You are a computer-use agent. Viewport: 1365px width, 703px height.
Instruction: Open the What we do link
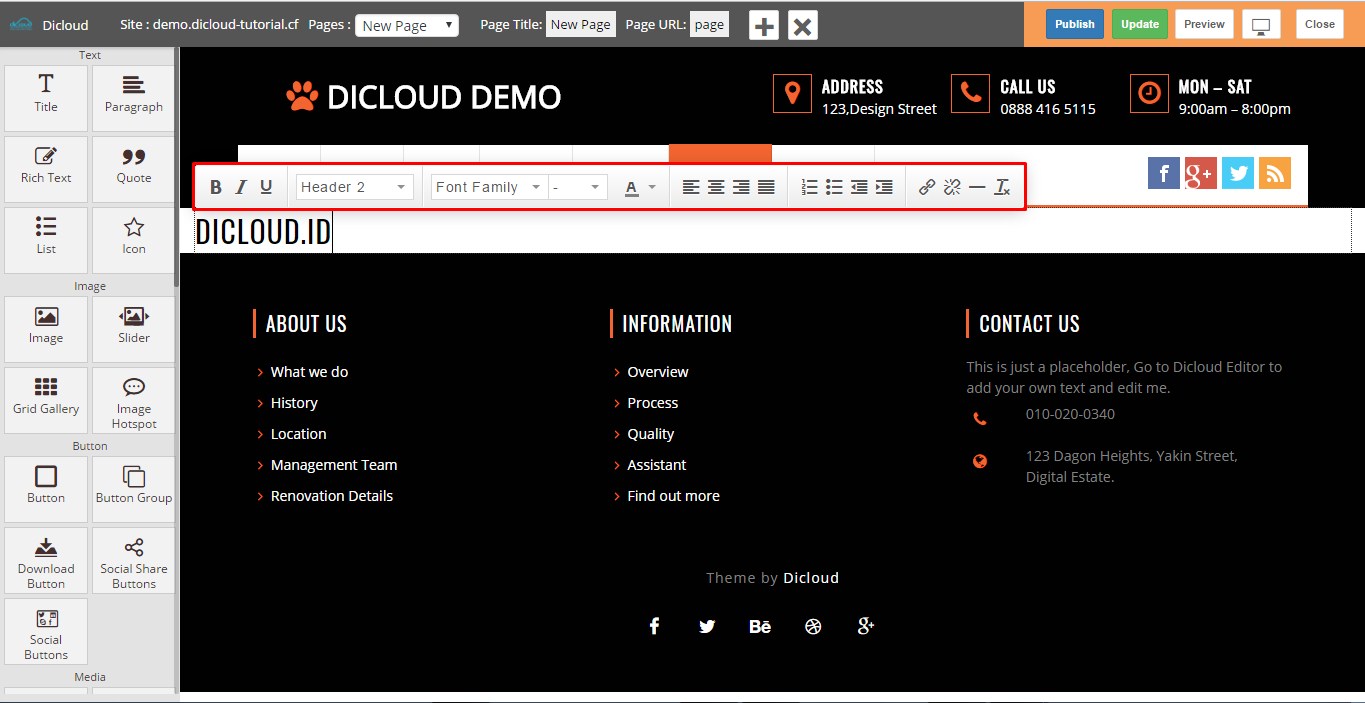click(x=309, y=372)
